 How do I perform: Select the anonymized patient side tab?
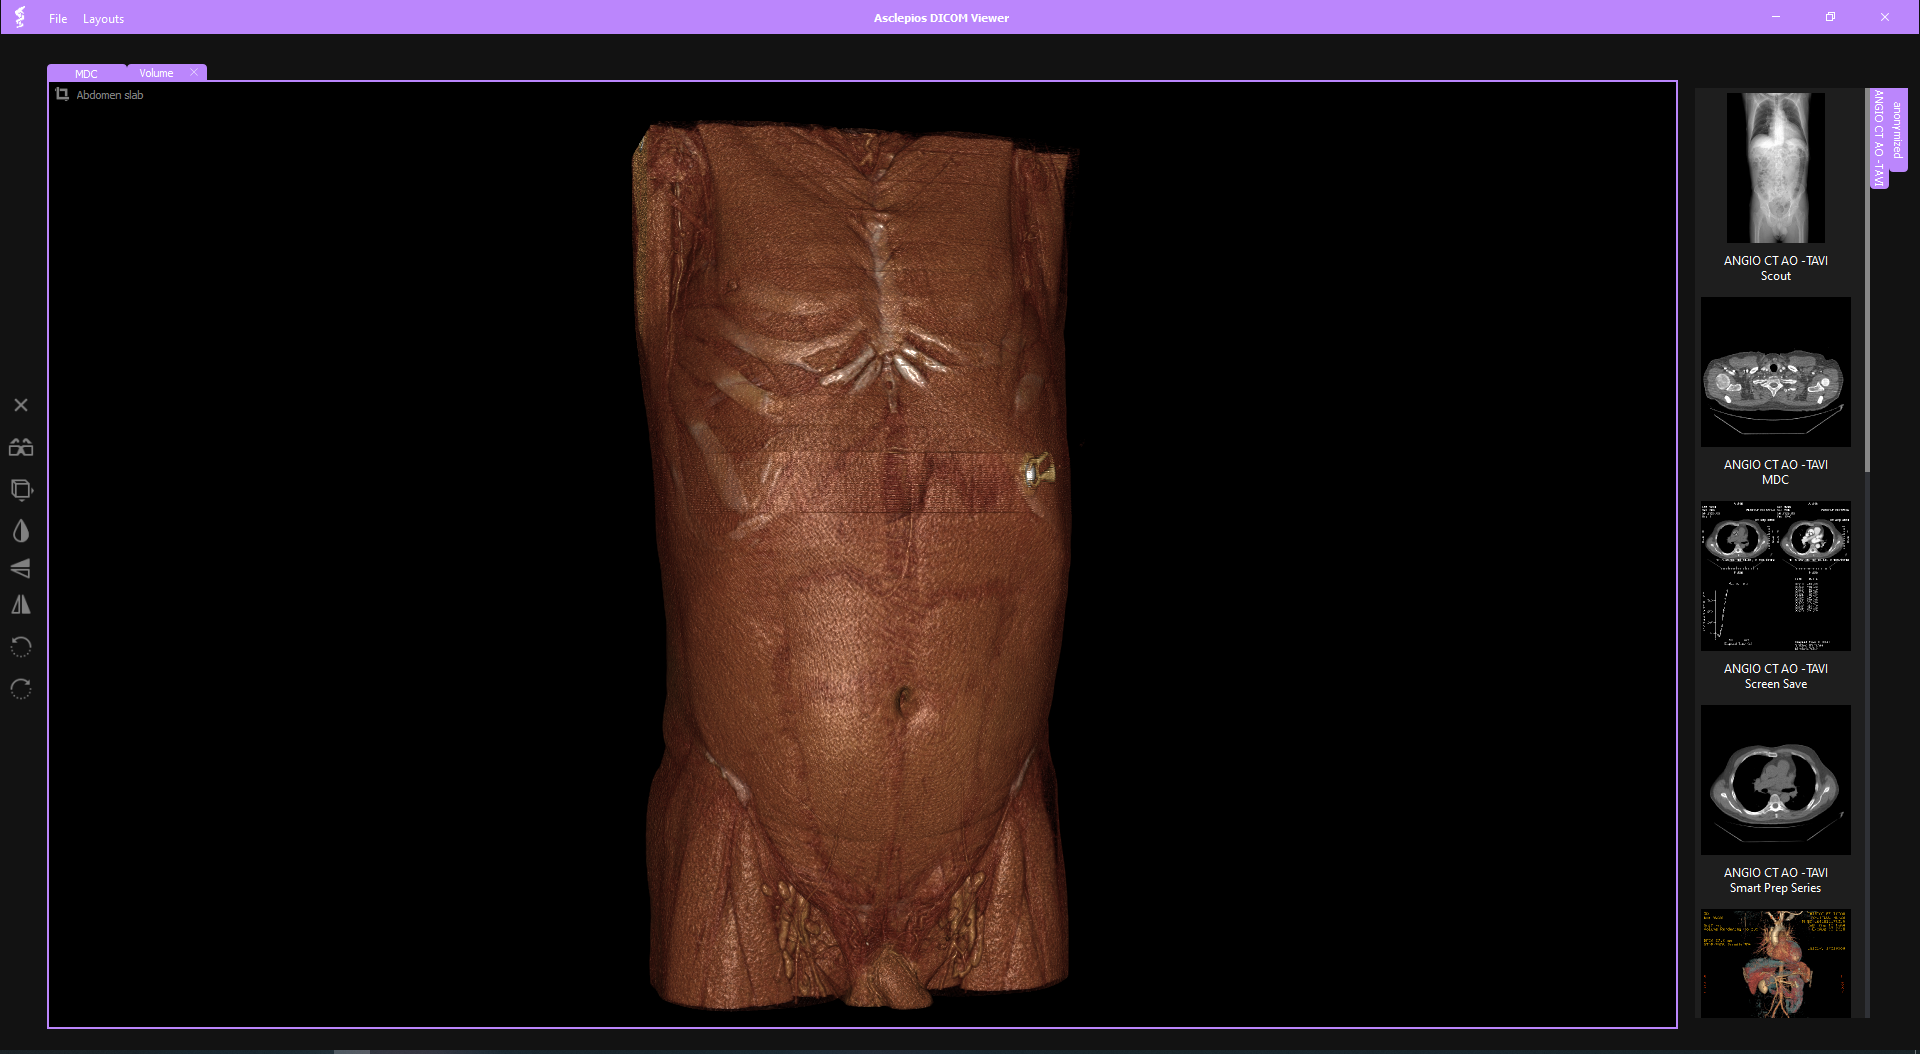point(1898,130)
